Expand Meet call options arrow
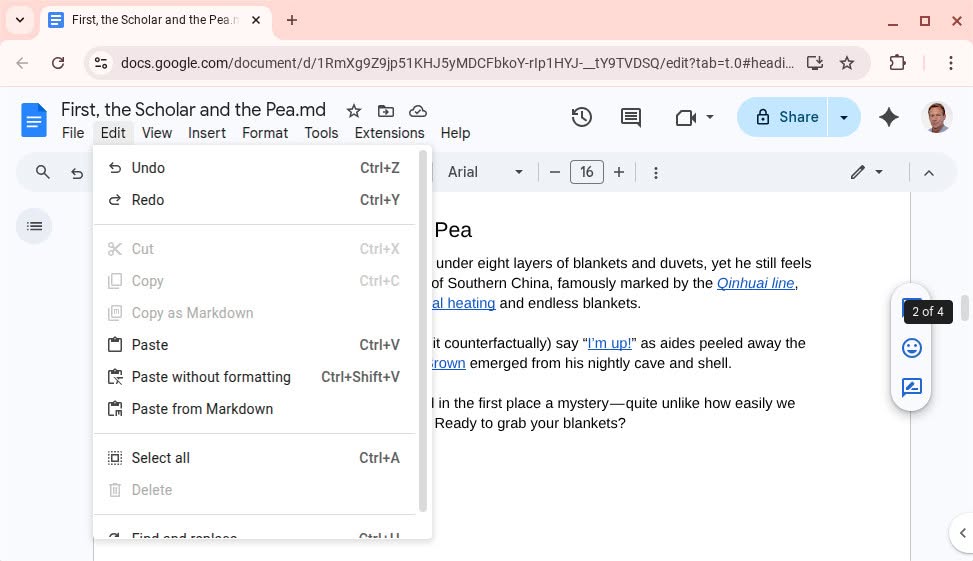The image size is (973, 561). coord(710,117)
